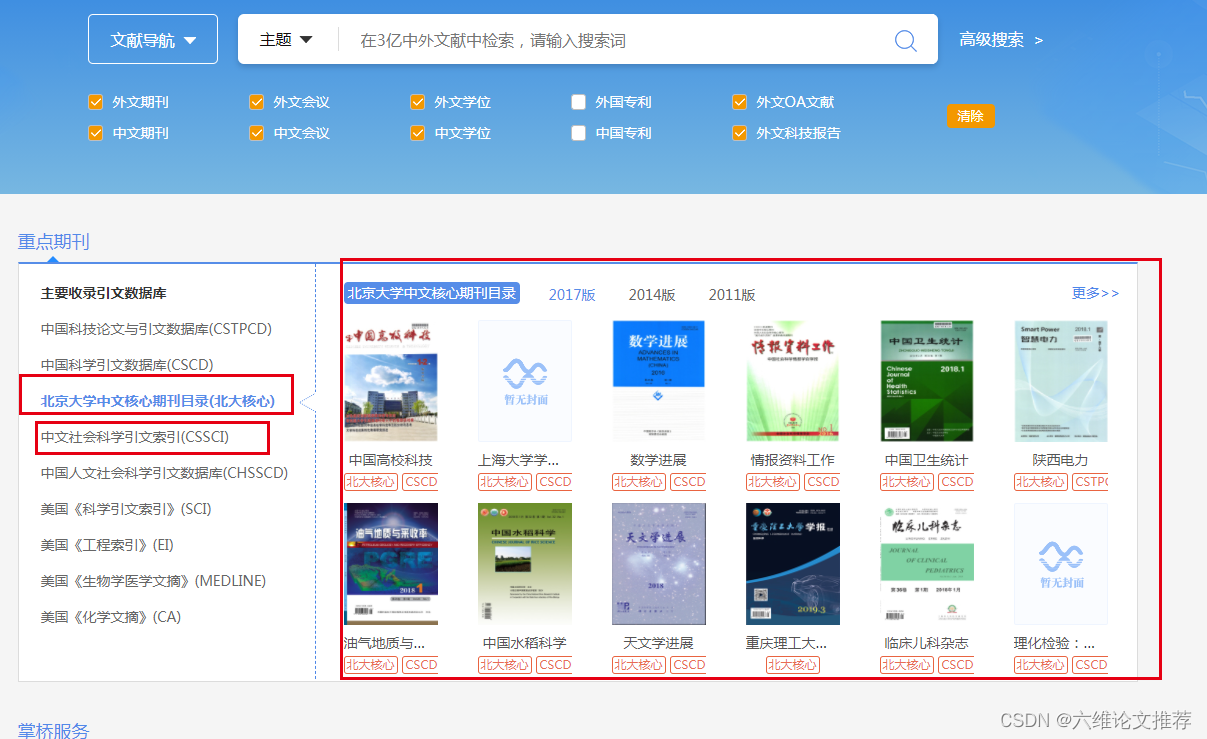Enable the 外国专利 checkbox

coord(579,102)
